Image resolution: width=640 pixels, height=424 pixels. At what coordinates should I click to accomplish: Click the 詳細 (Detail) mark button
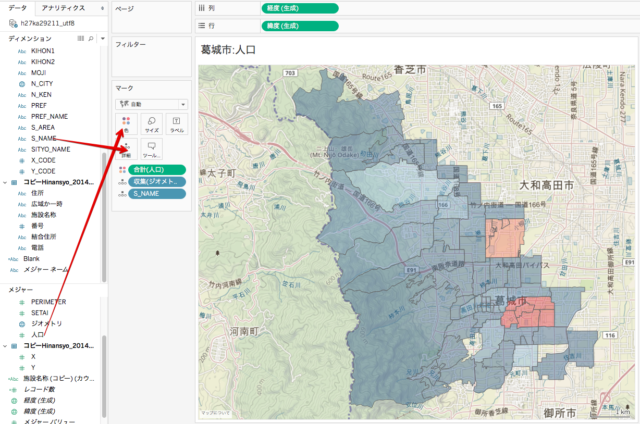coord(125,151)
